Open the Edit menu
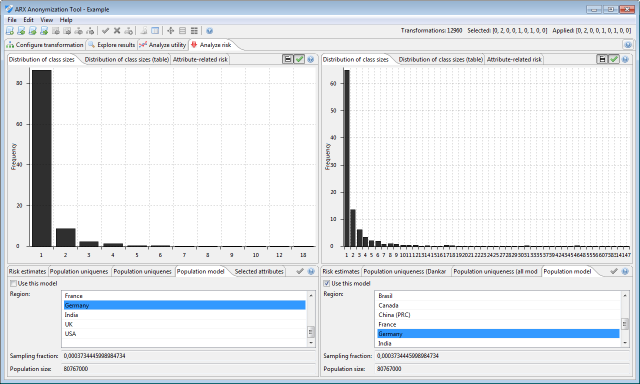The image size is (640, 384). (28, 20)
